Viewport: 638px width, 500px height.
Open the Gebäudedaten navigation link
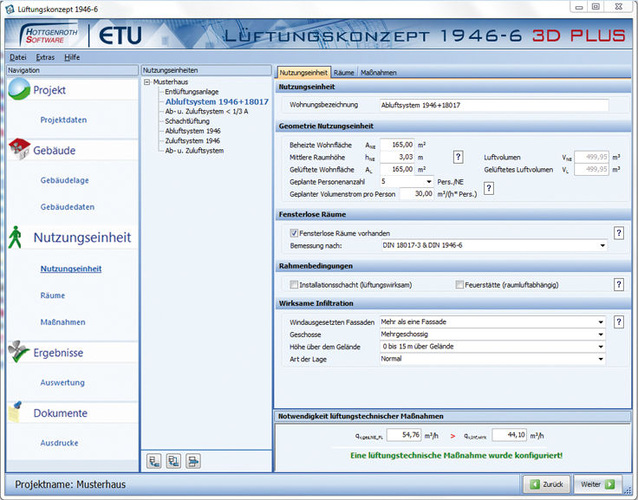[x=68, y=206]
